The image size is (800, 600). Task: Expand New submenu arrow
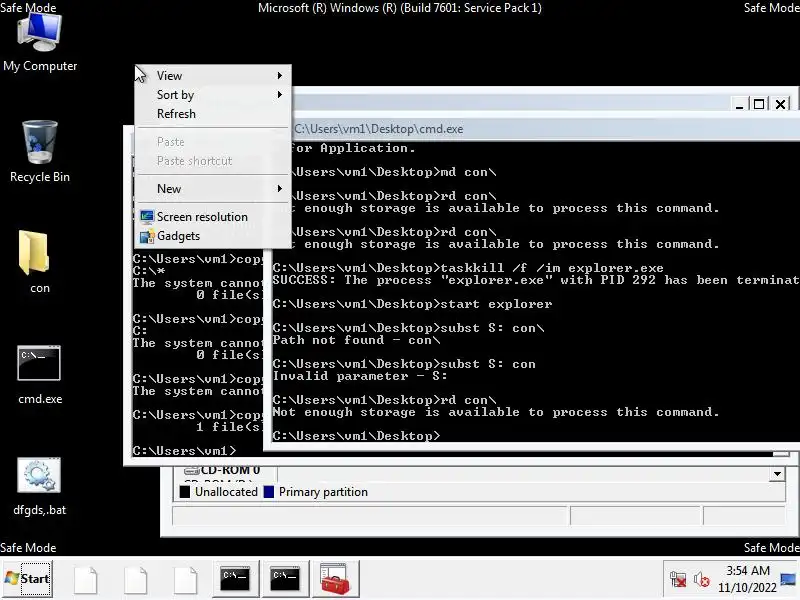[x=280, y=189]
